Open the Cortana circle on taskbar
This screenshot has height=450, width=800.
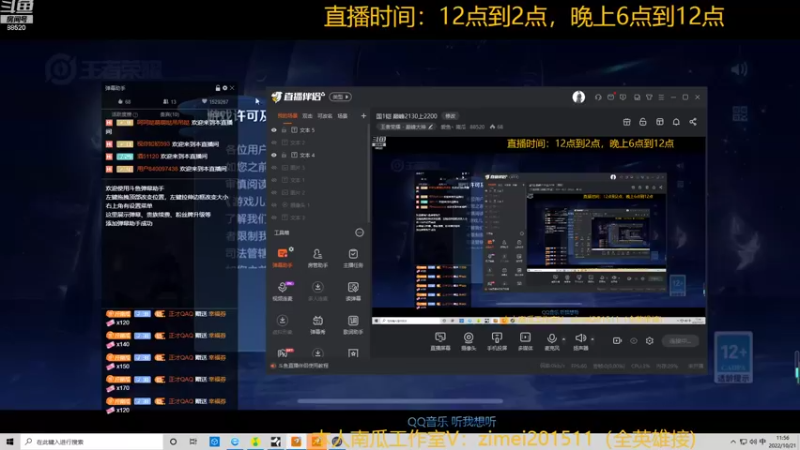[x=173, y=442]
